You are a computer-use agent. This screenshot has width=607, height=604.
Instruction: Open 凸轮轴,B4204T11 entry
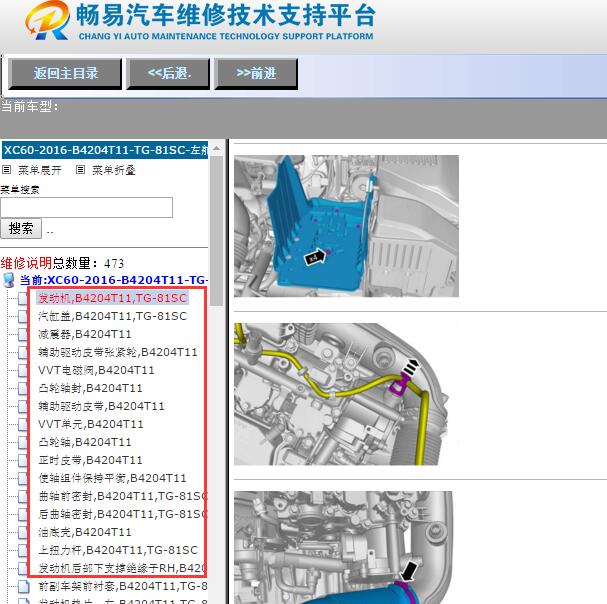coord(85,442)
